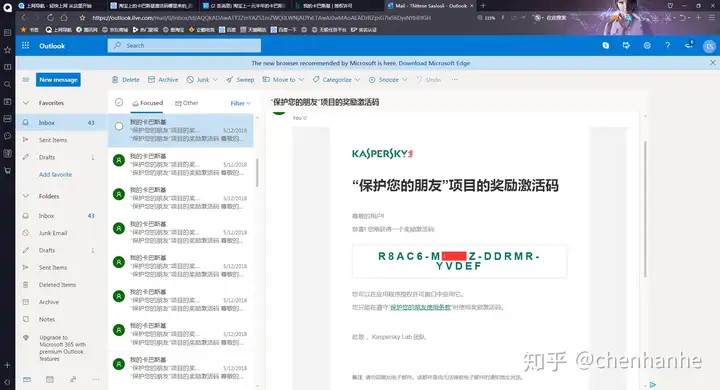Image resolution: width=720 pixels, height=390 pixels.
Task: Open the Filter dropdown
Action: [241, 103]
